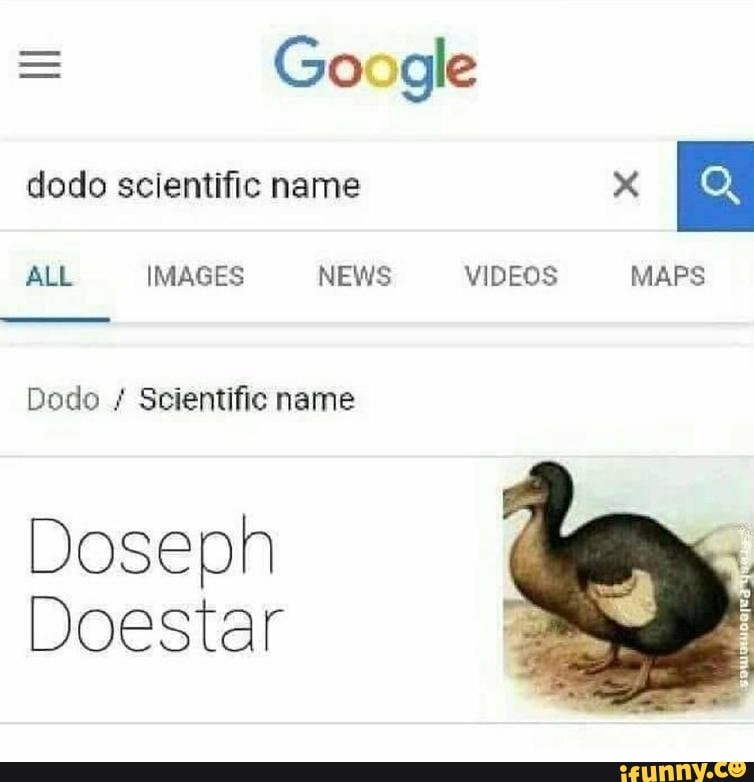Click the Google logo

click(375, 66)
